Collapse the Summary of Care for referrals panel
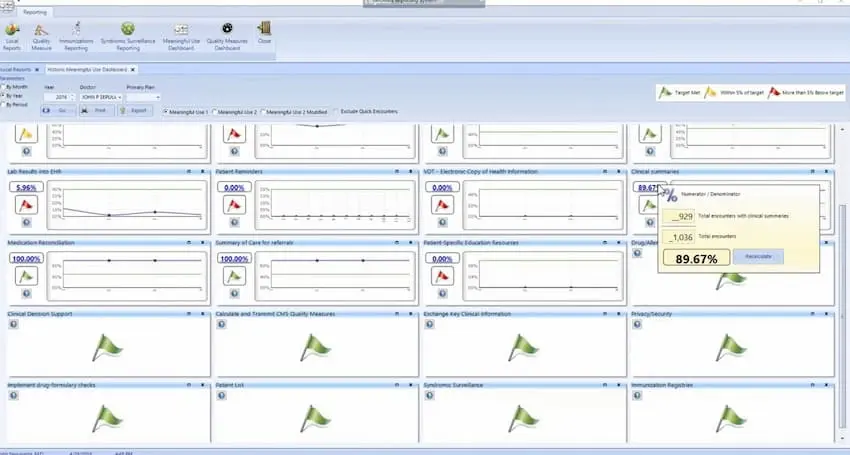This screenshot has height=455, width=850. [x=397, y=242]
